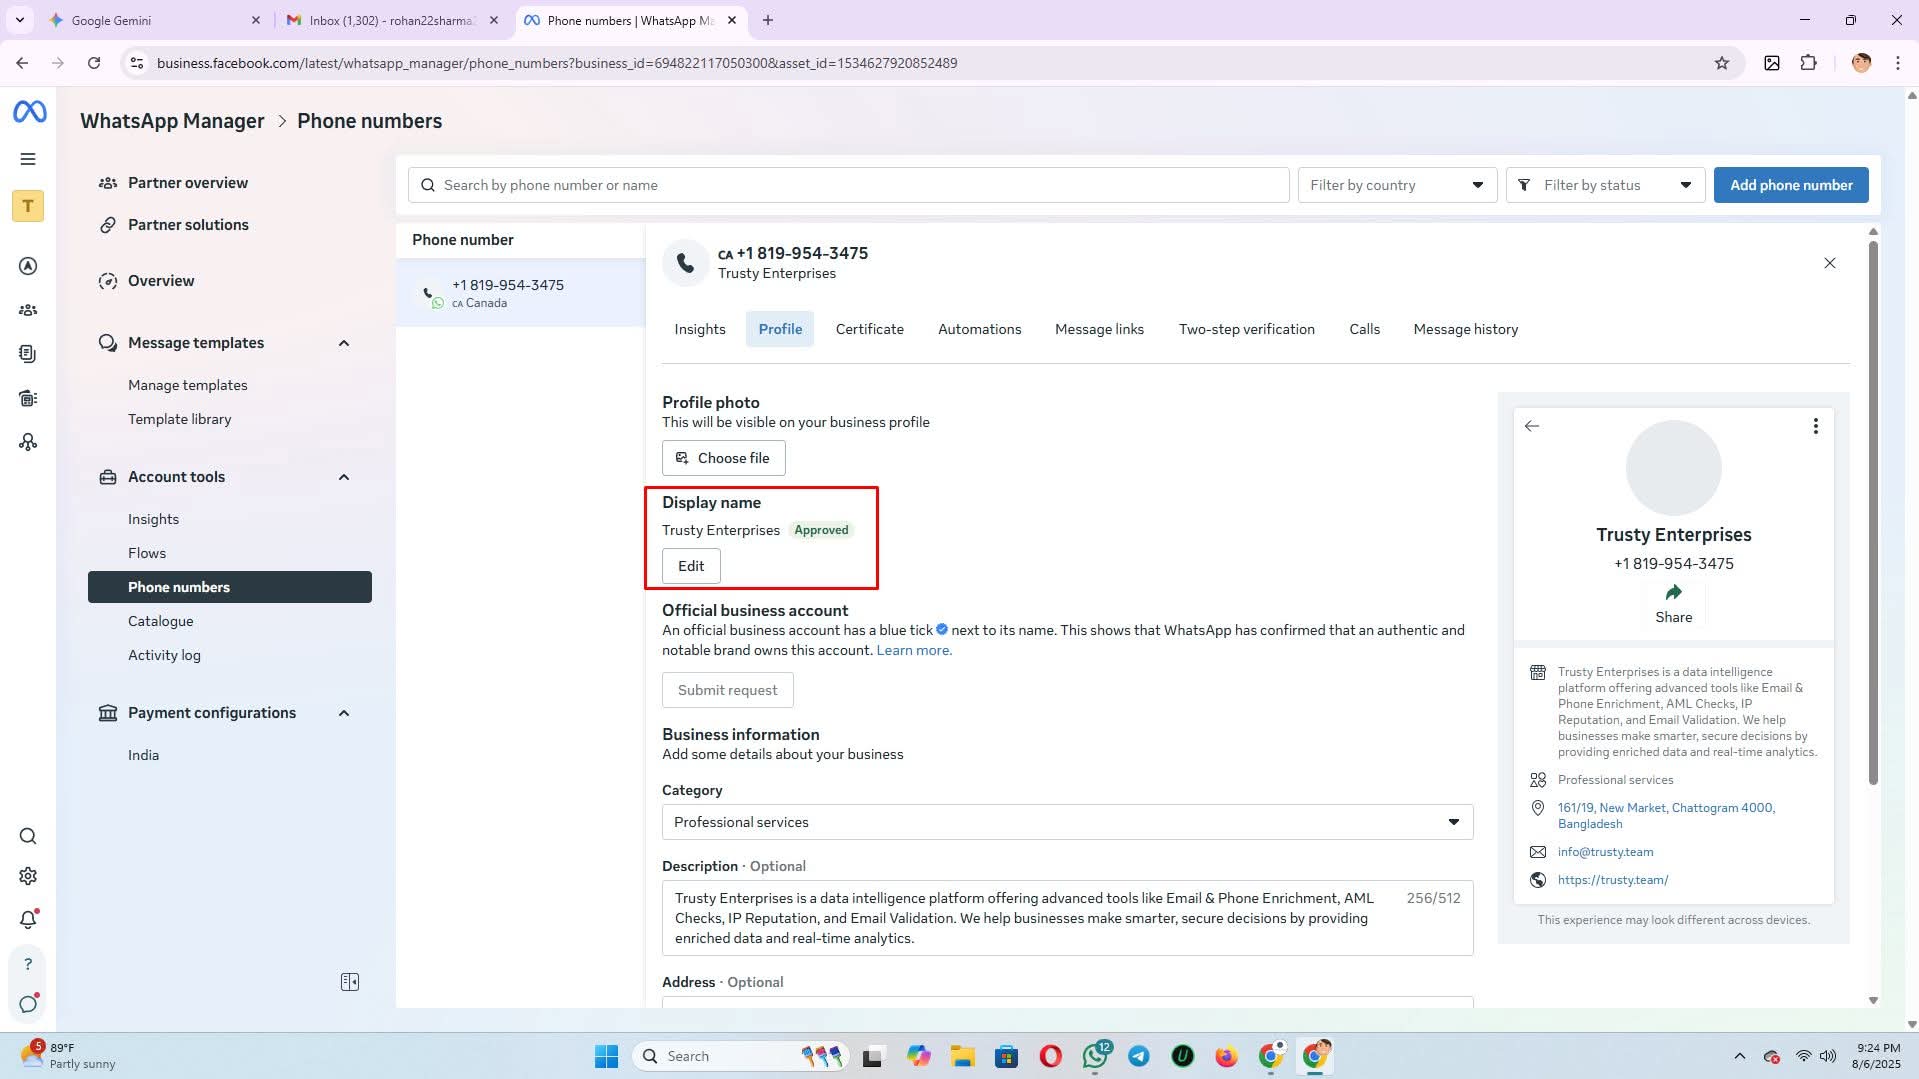Switch to the Calls tab

pyautogui.click(x=1364, y=329)
